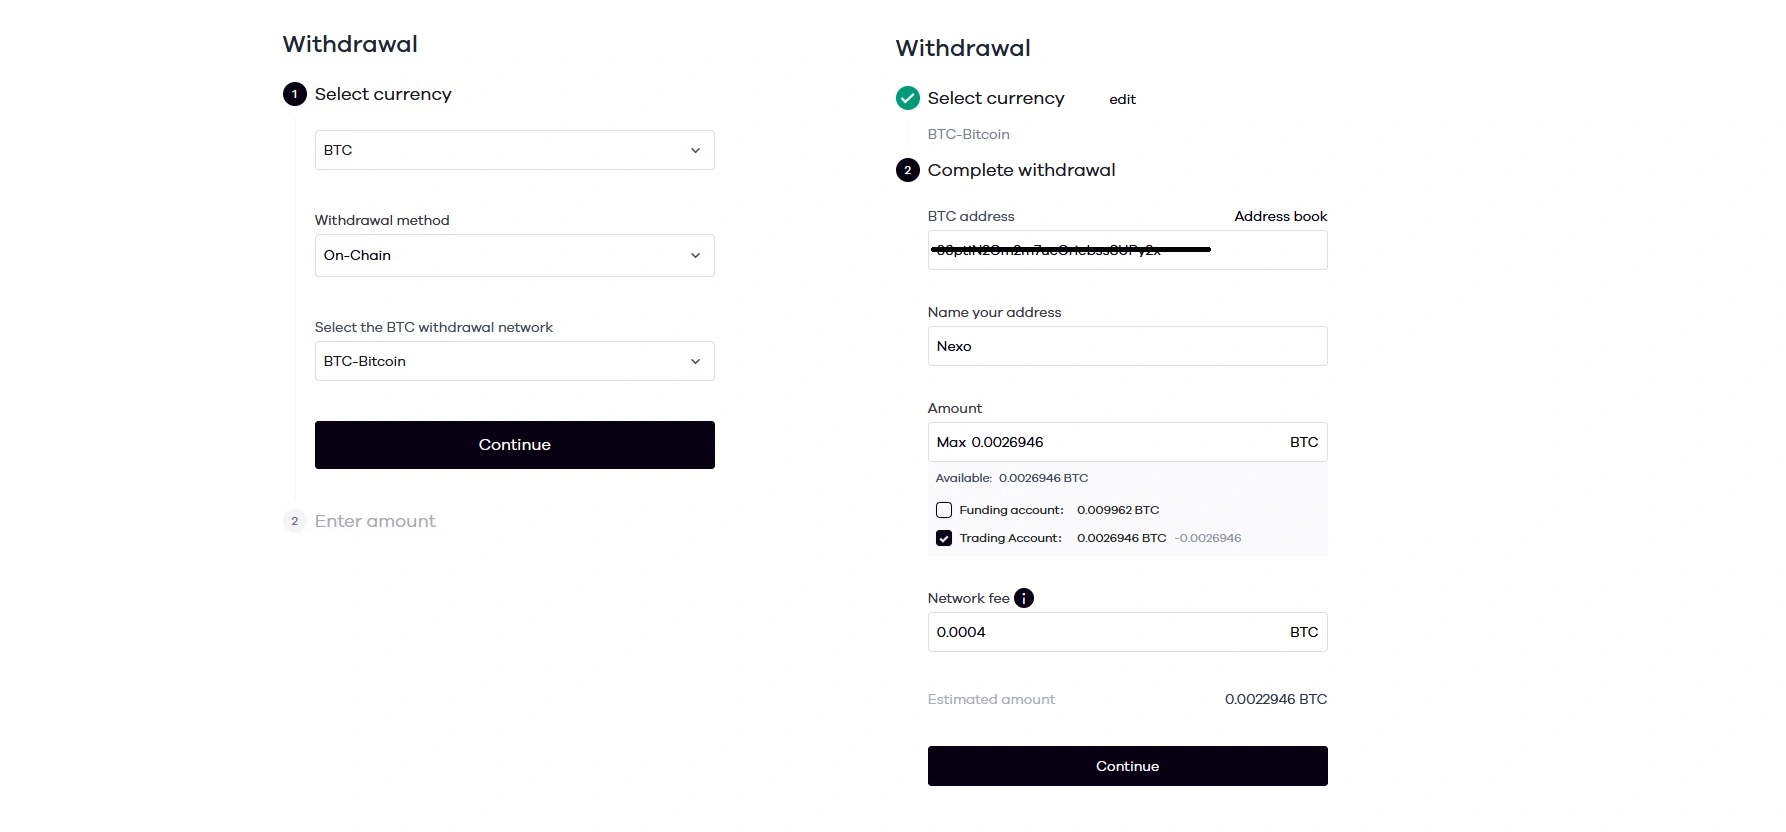Click the Max label in the Amount field
This screenshot has width=1786, height=832.
[950, 442]
